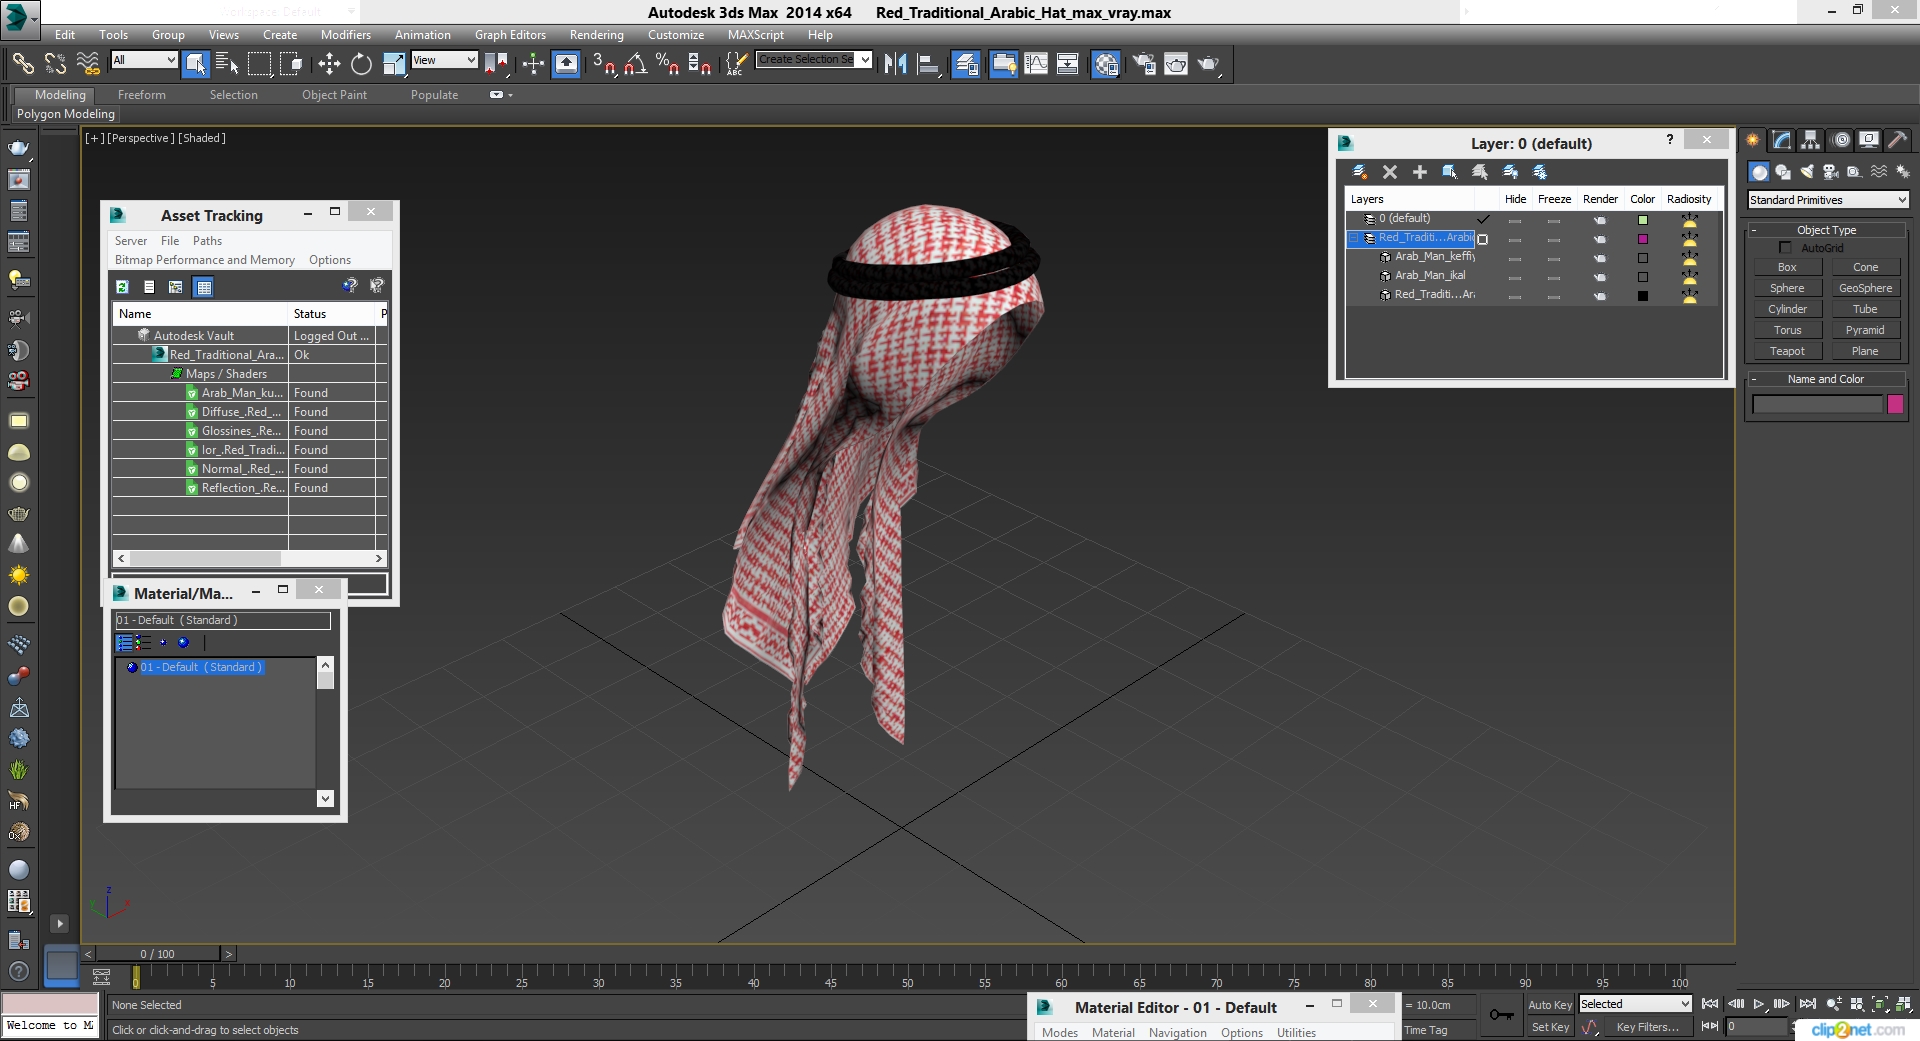Select the Select and Link tool
1920x1041 pixels.
(22, 64)
